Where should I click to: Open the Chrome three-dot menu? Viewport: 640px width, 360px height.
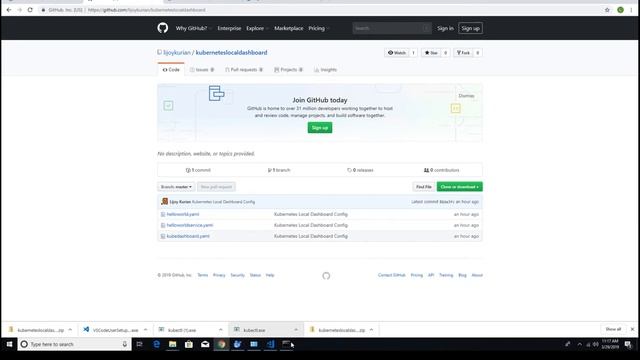coord(631,10)
